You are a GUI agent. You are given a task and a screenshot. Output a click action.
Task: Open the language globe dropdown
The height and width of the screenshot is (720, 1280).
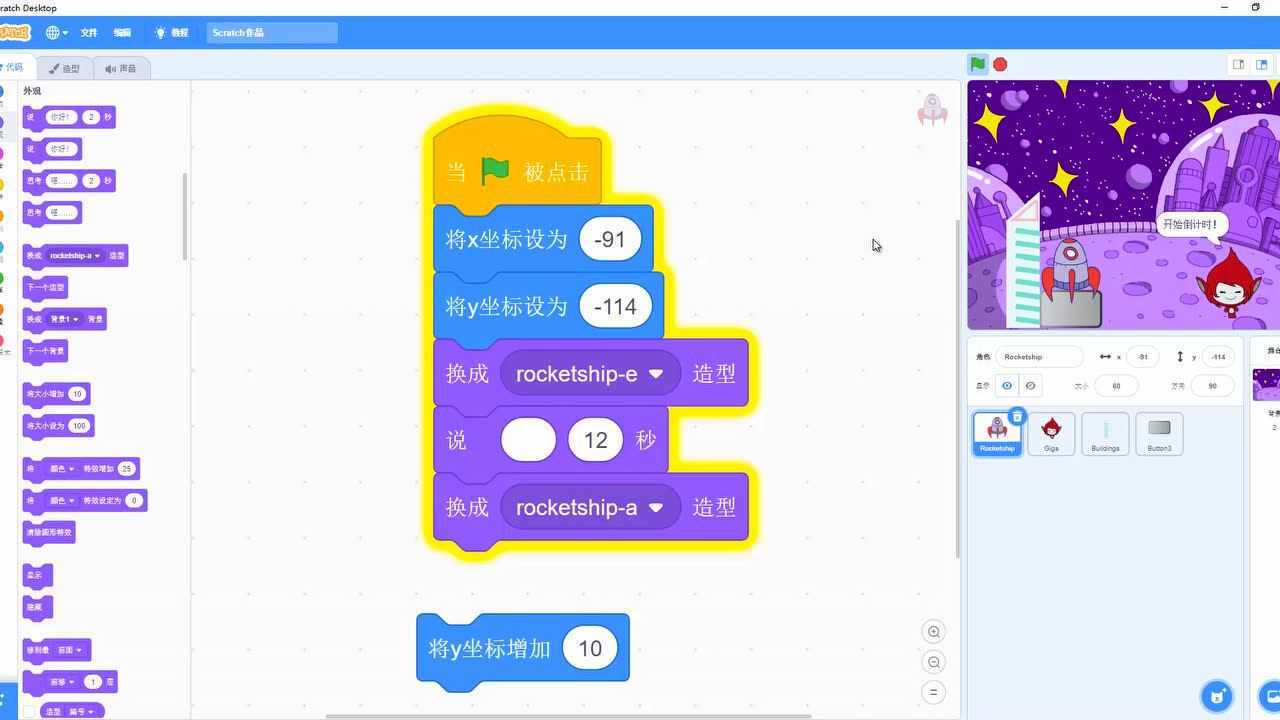point(54,32)
